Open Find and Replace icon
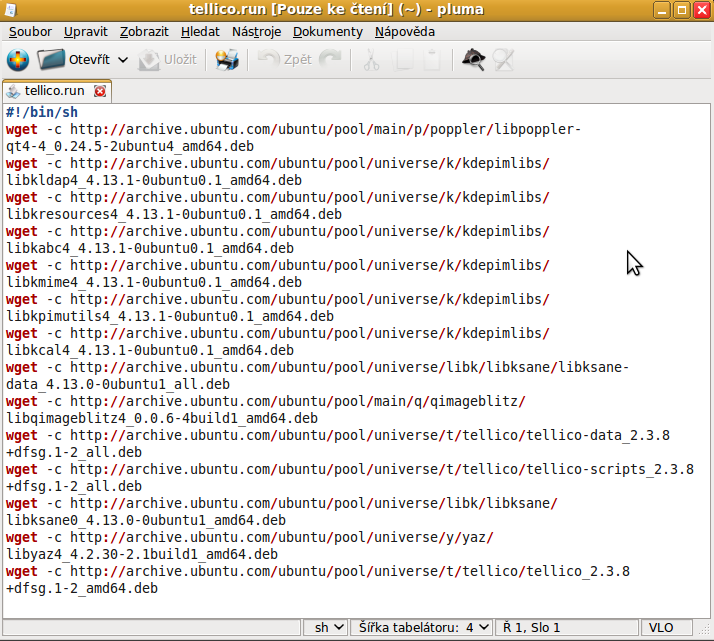Screen dimensions: 714x641 (x=504, y=60)
